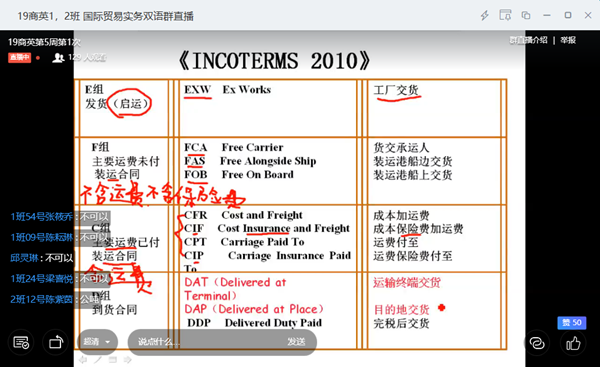Click the lightning bolt icon in title bar
The height and width of the screenshot is (367, 600).
485,15
